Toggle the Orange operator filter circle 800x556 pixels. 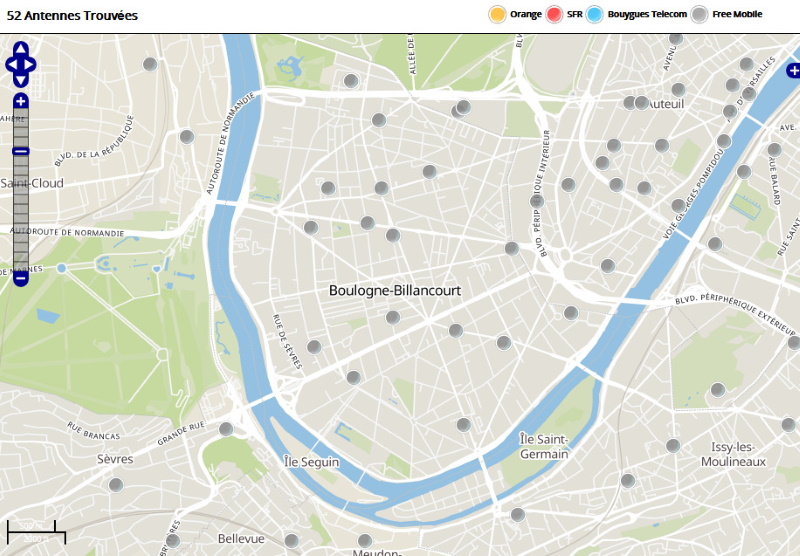(x=497, y=14)
